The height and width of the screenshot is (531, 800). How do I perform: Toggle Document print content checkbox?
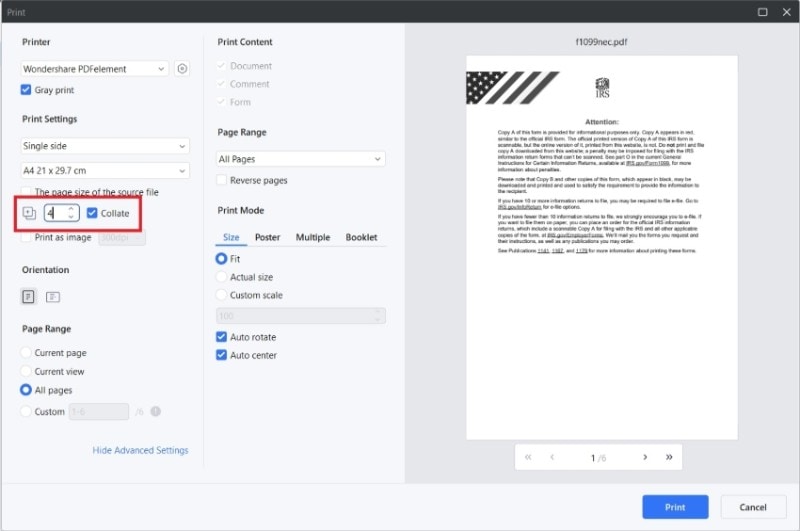(221, 66)
